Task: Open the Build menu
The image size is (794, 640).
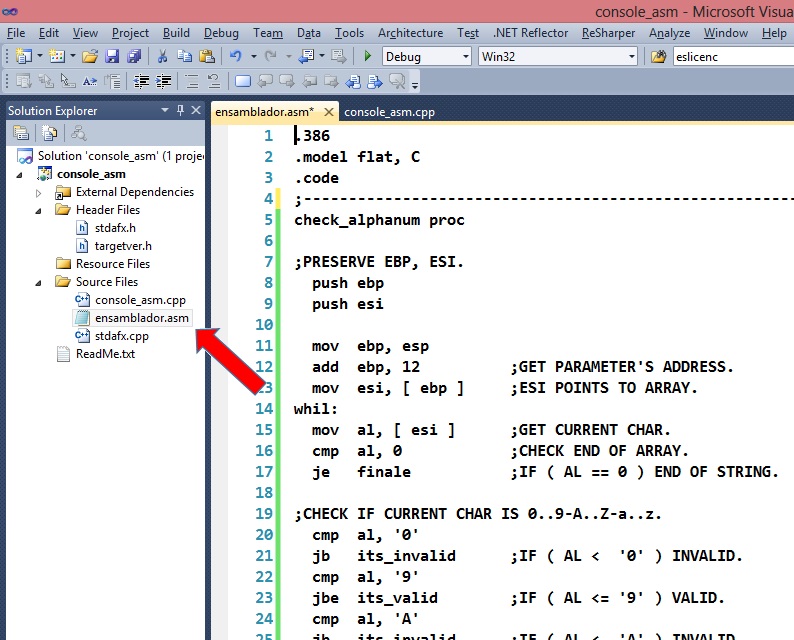Action: click(176, 33)
